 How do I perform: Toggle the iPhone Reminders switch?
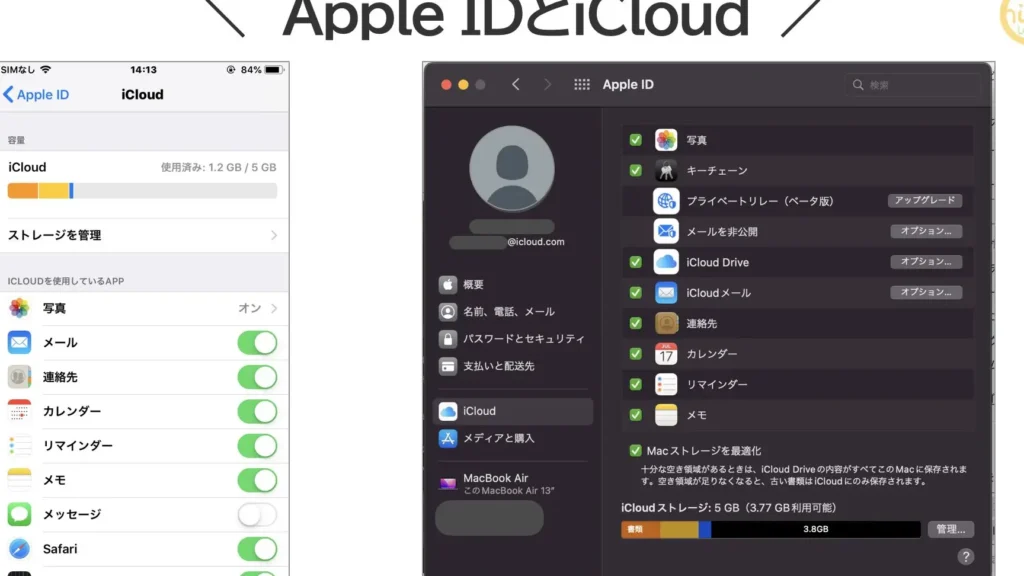tap(257, 446)
